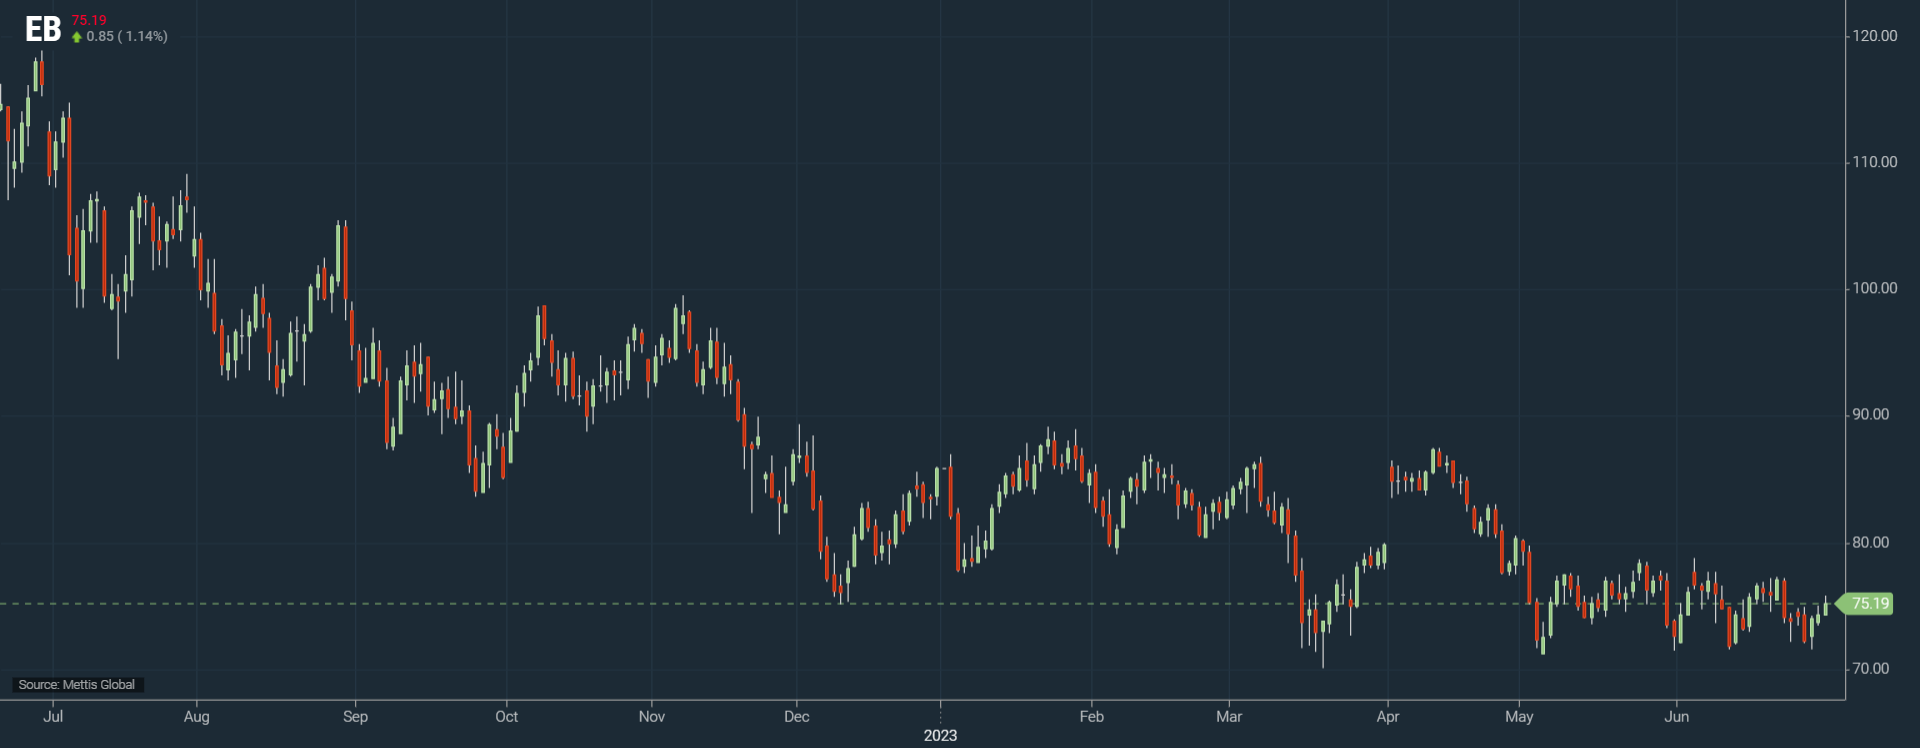Click the 110.00 price axis label
Screen dimensions: 1920x748
coord(1874,162)
